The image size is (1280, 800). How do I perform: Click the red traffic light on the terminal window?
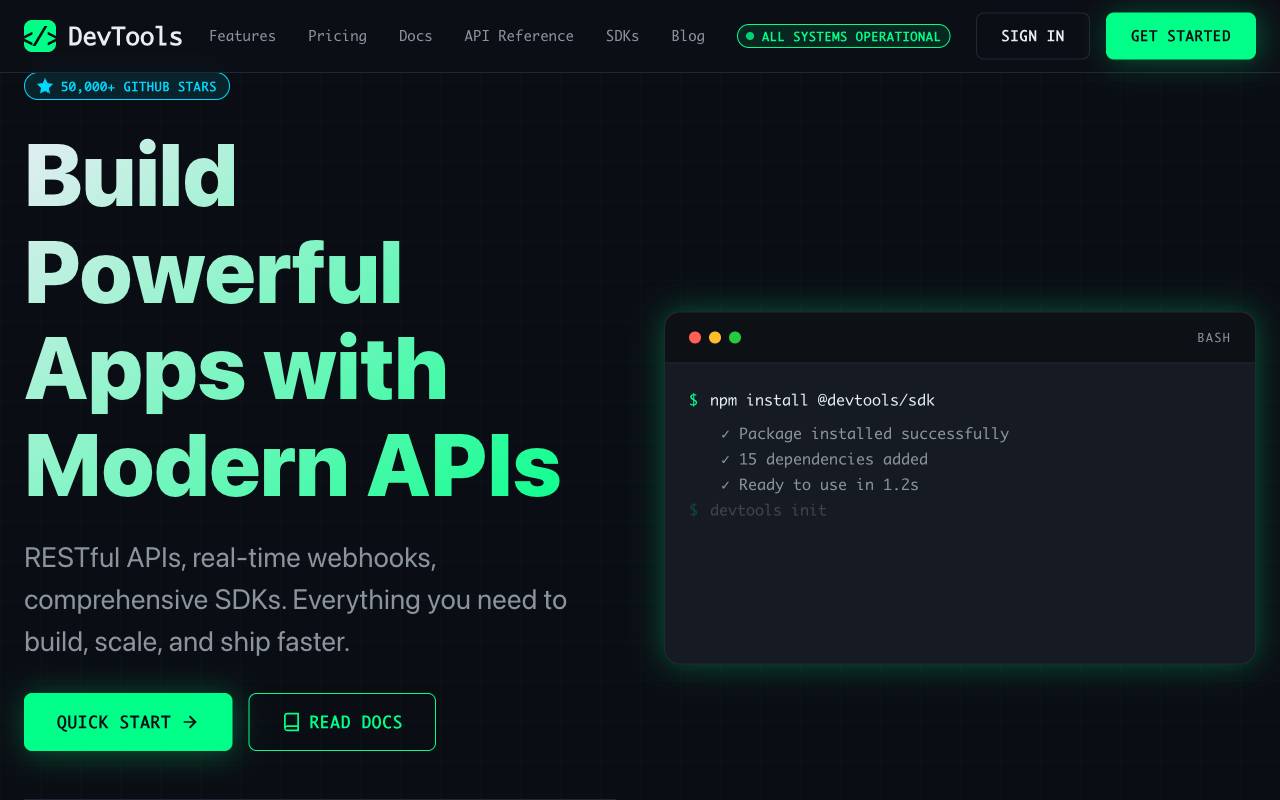[695, 338]
